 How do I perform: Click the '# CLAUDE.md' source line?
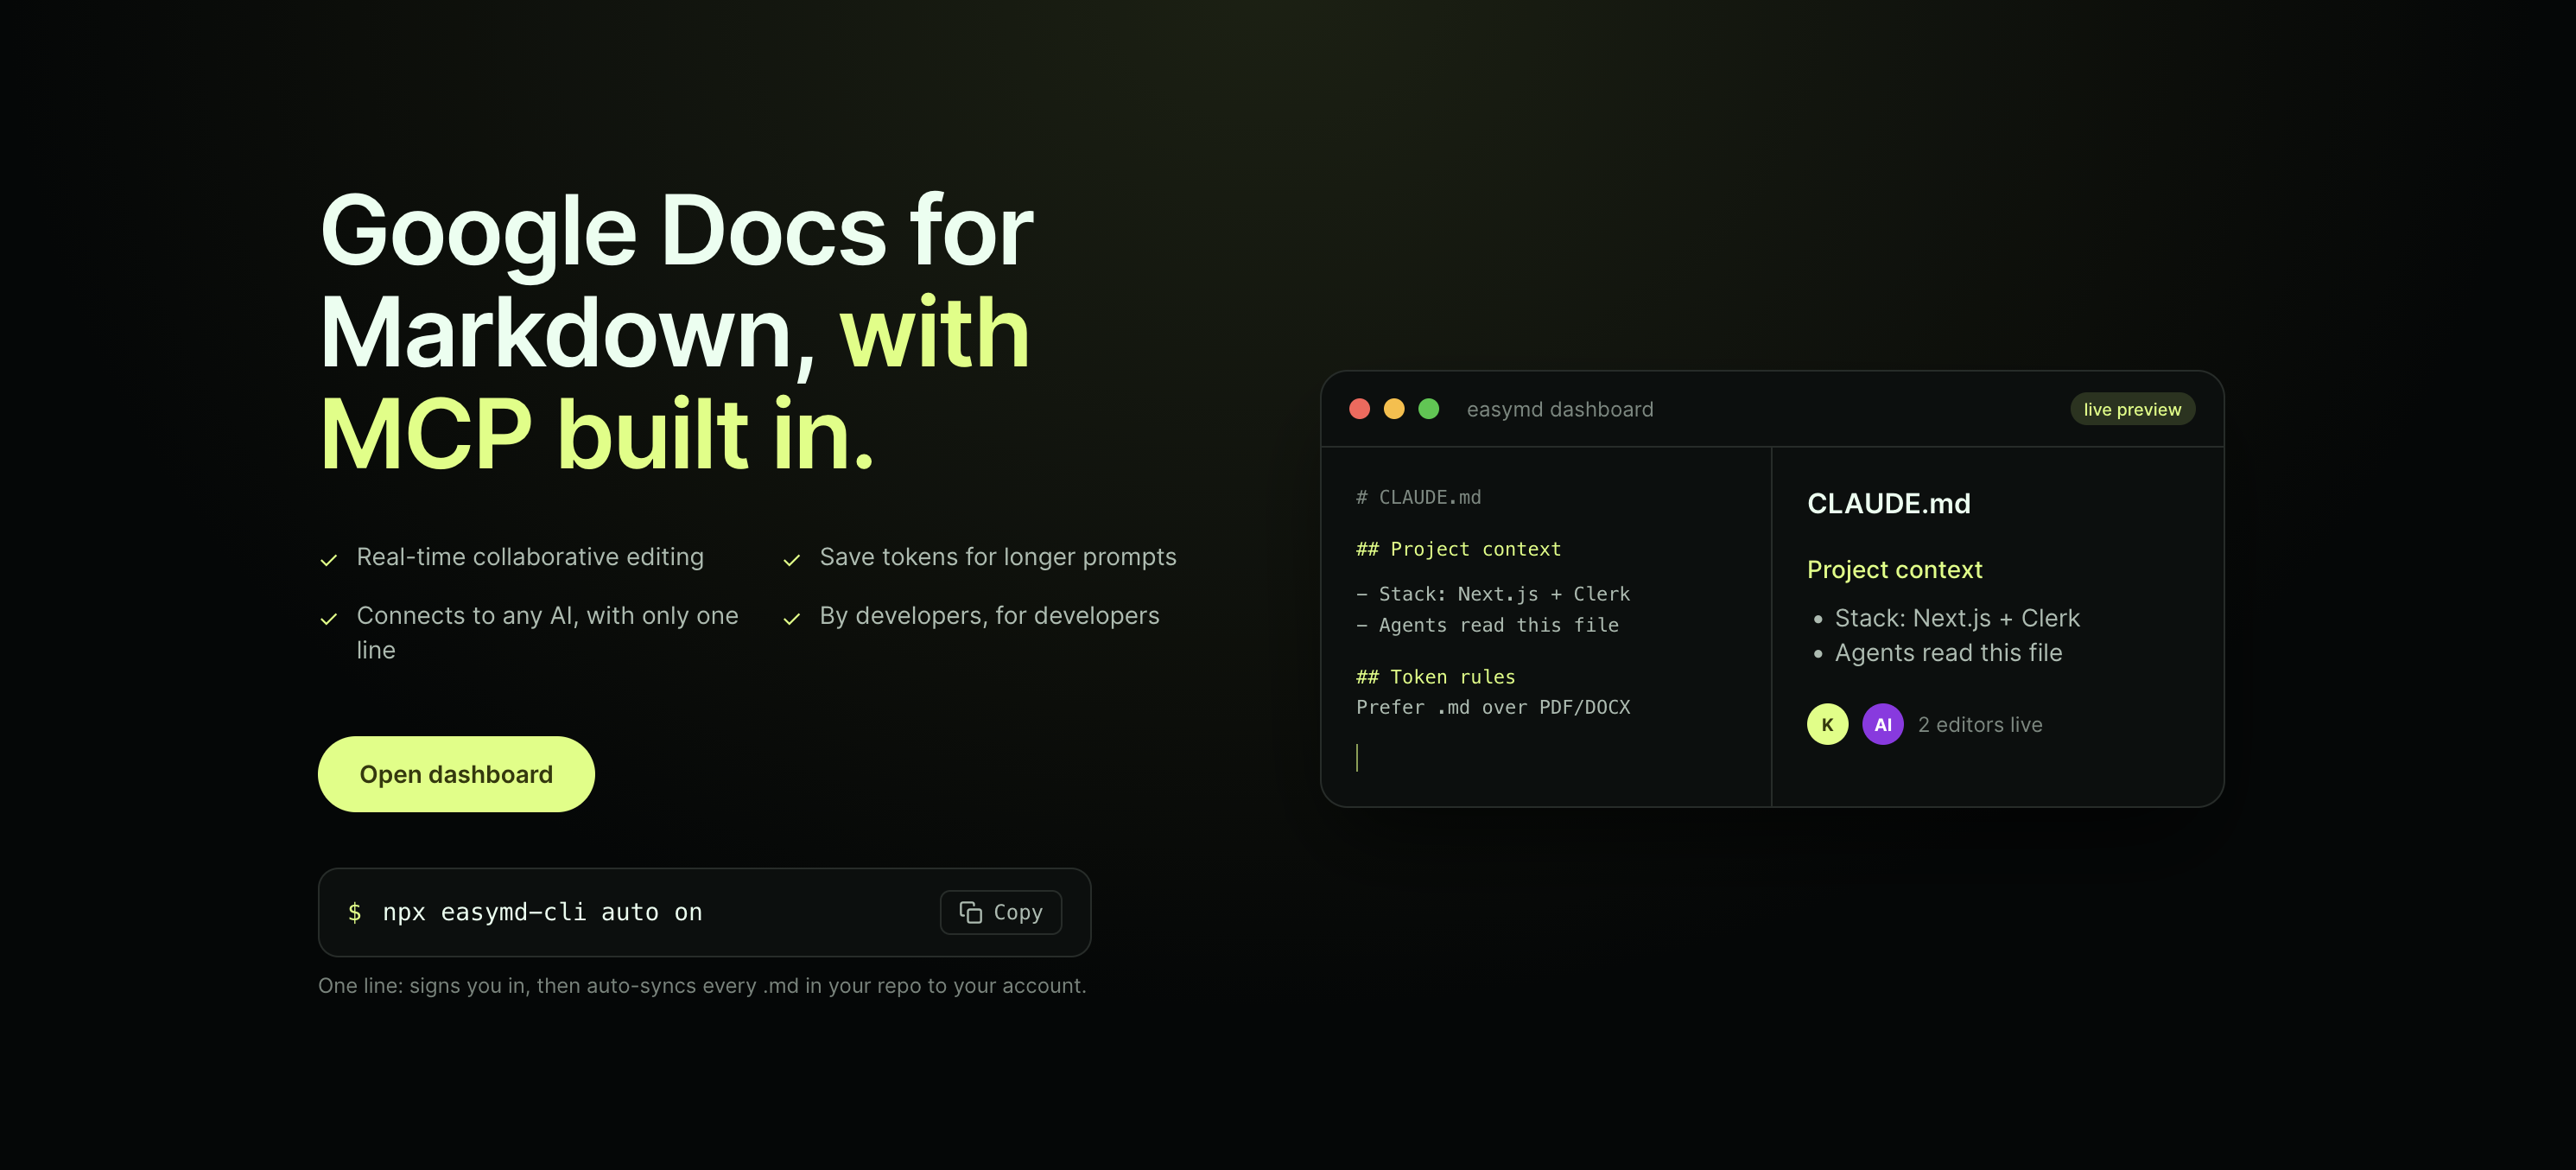[1418, 497]
